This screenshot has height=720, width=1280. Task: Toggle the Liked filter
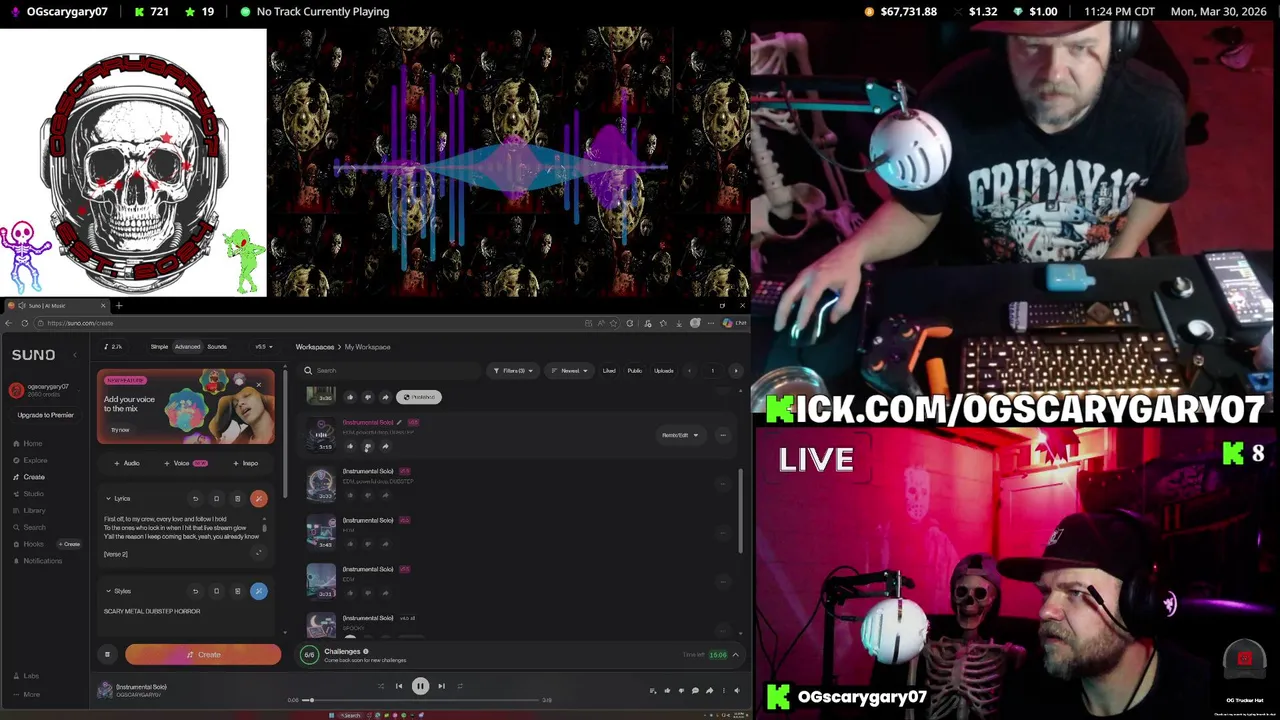[609, 371]
